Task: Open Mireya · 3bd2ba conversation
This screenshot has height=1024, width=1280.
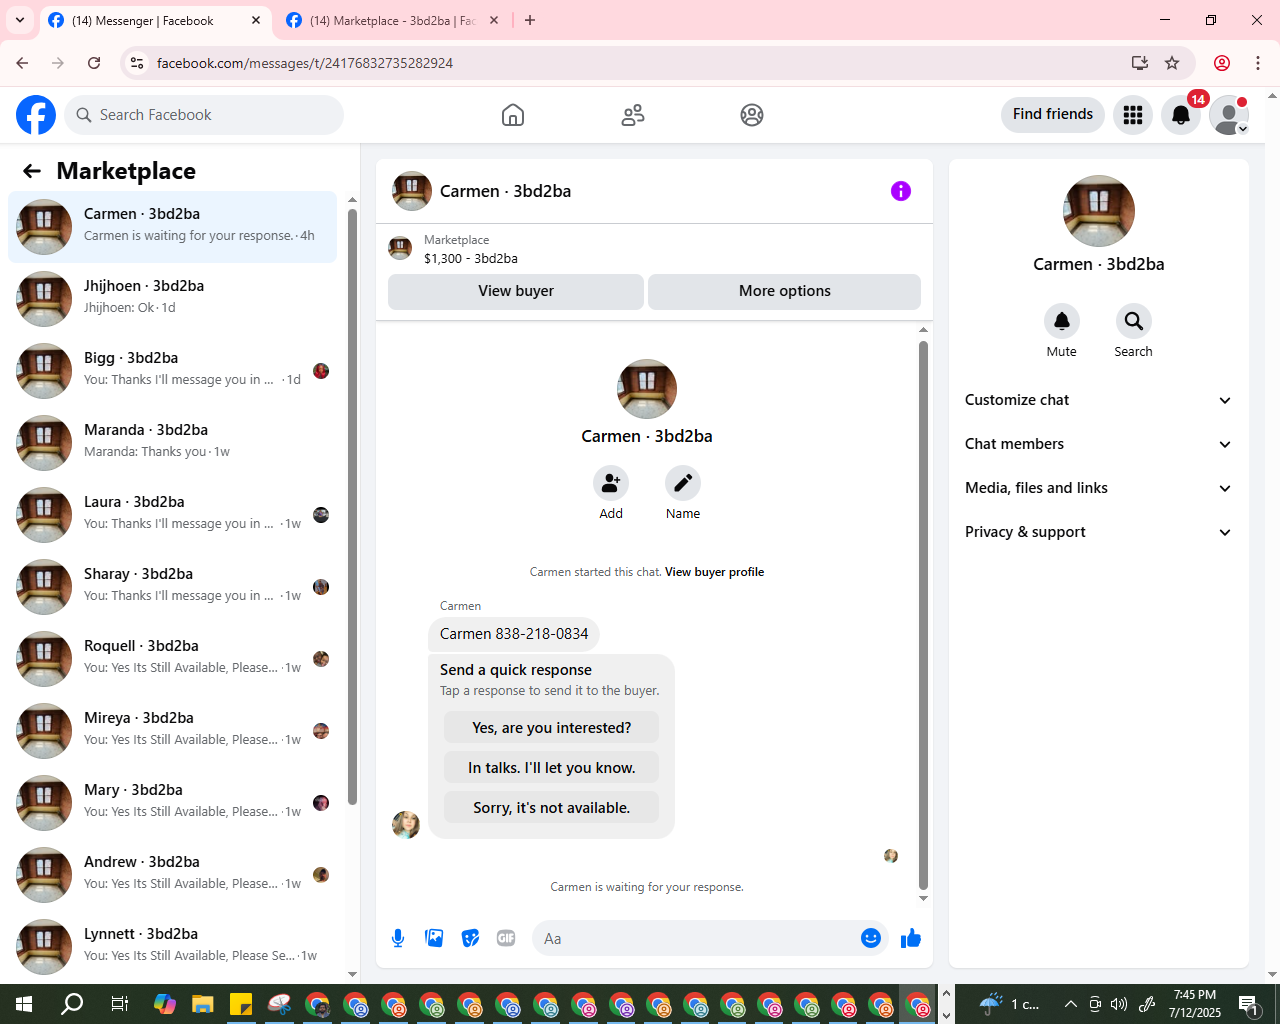Action: 172,731
